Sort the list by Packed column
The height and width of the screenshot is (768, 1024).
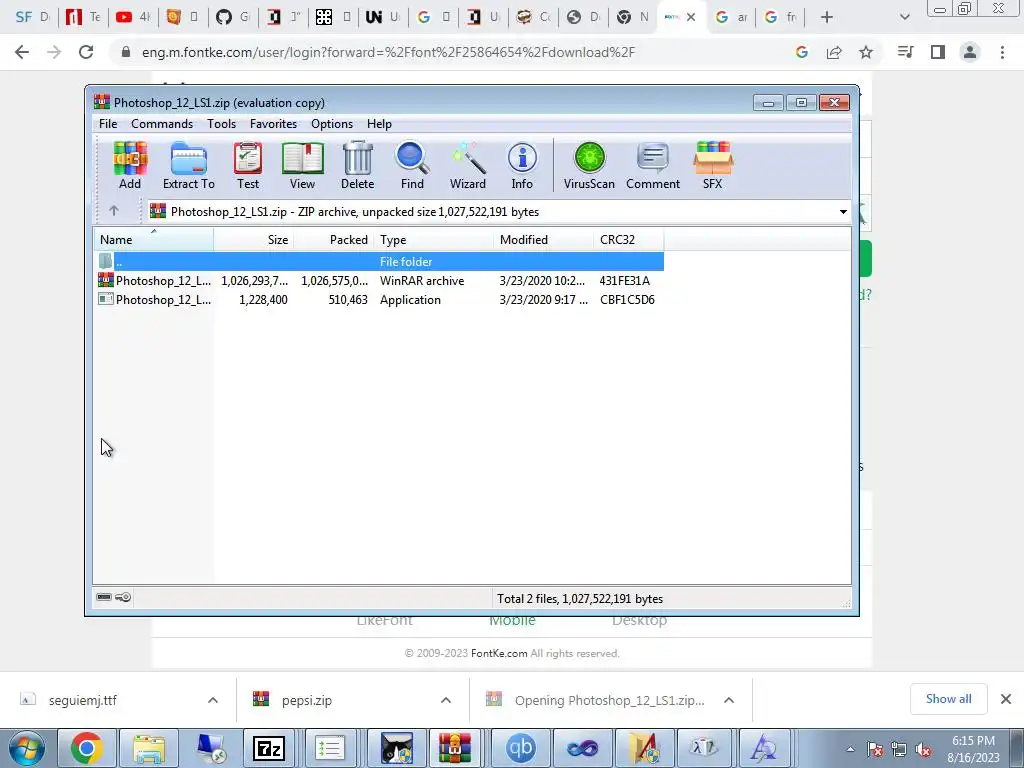pyautogui.click(x=333, y=240)
